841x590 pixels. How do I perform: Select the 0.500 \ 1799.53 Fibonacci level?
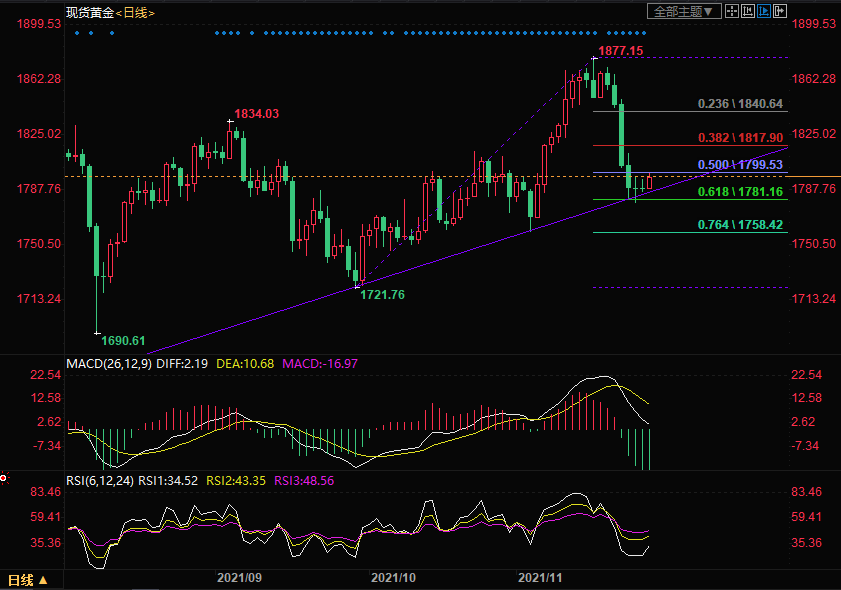(740, 165)
